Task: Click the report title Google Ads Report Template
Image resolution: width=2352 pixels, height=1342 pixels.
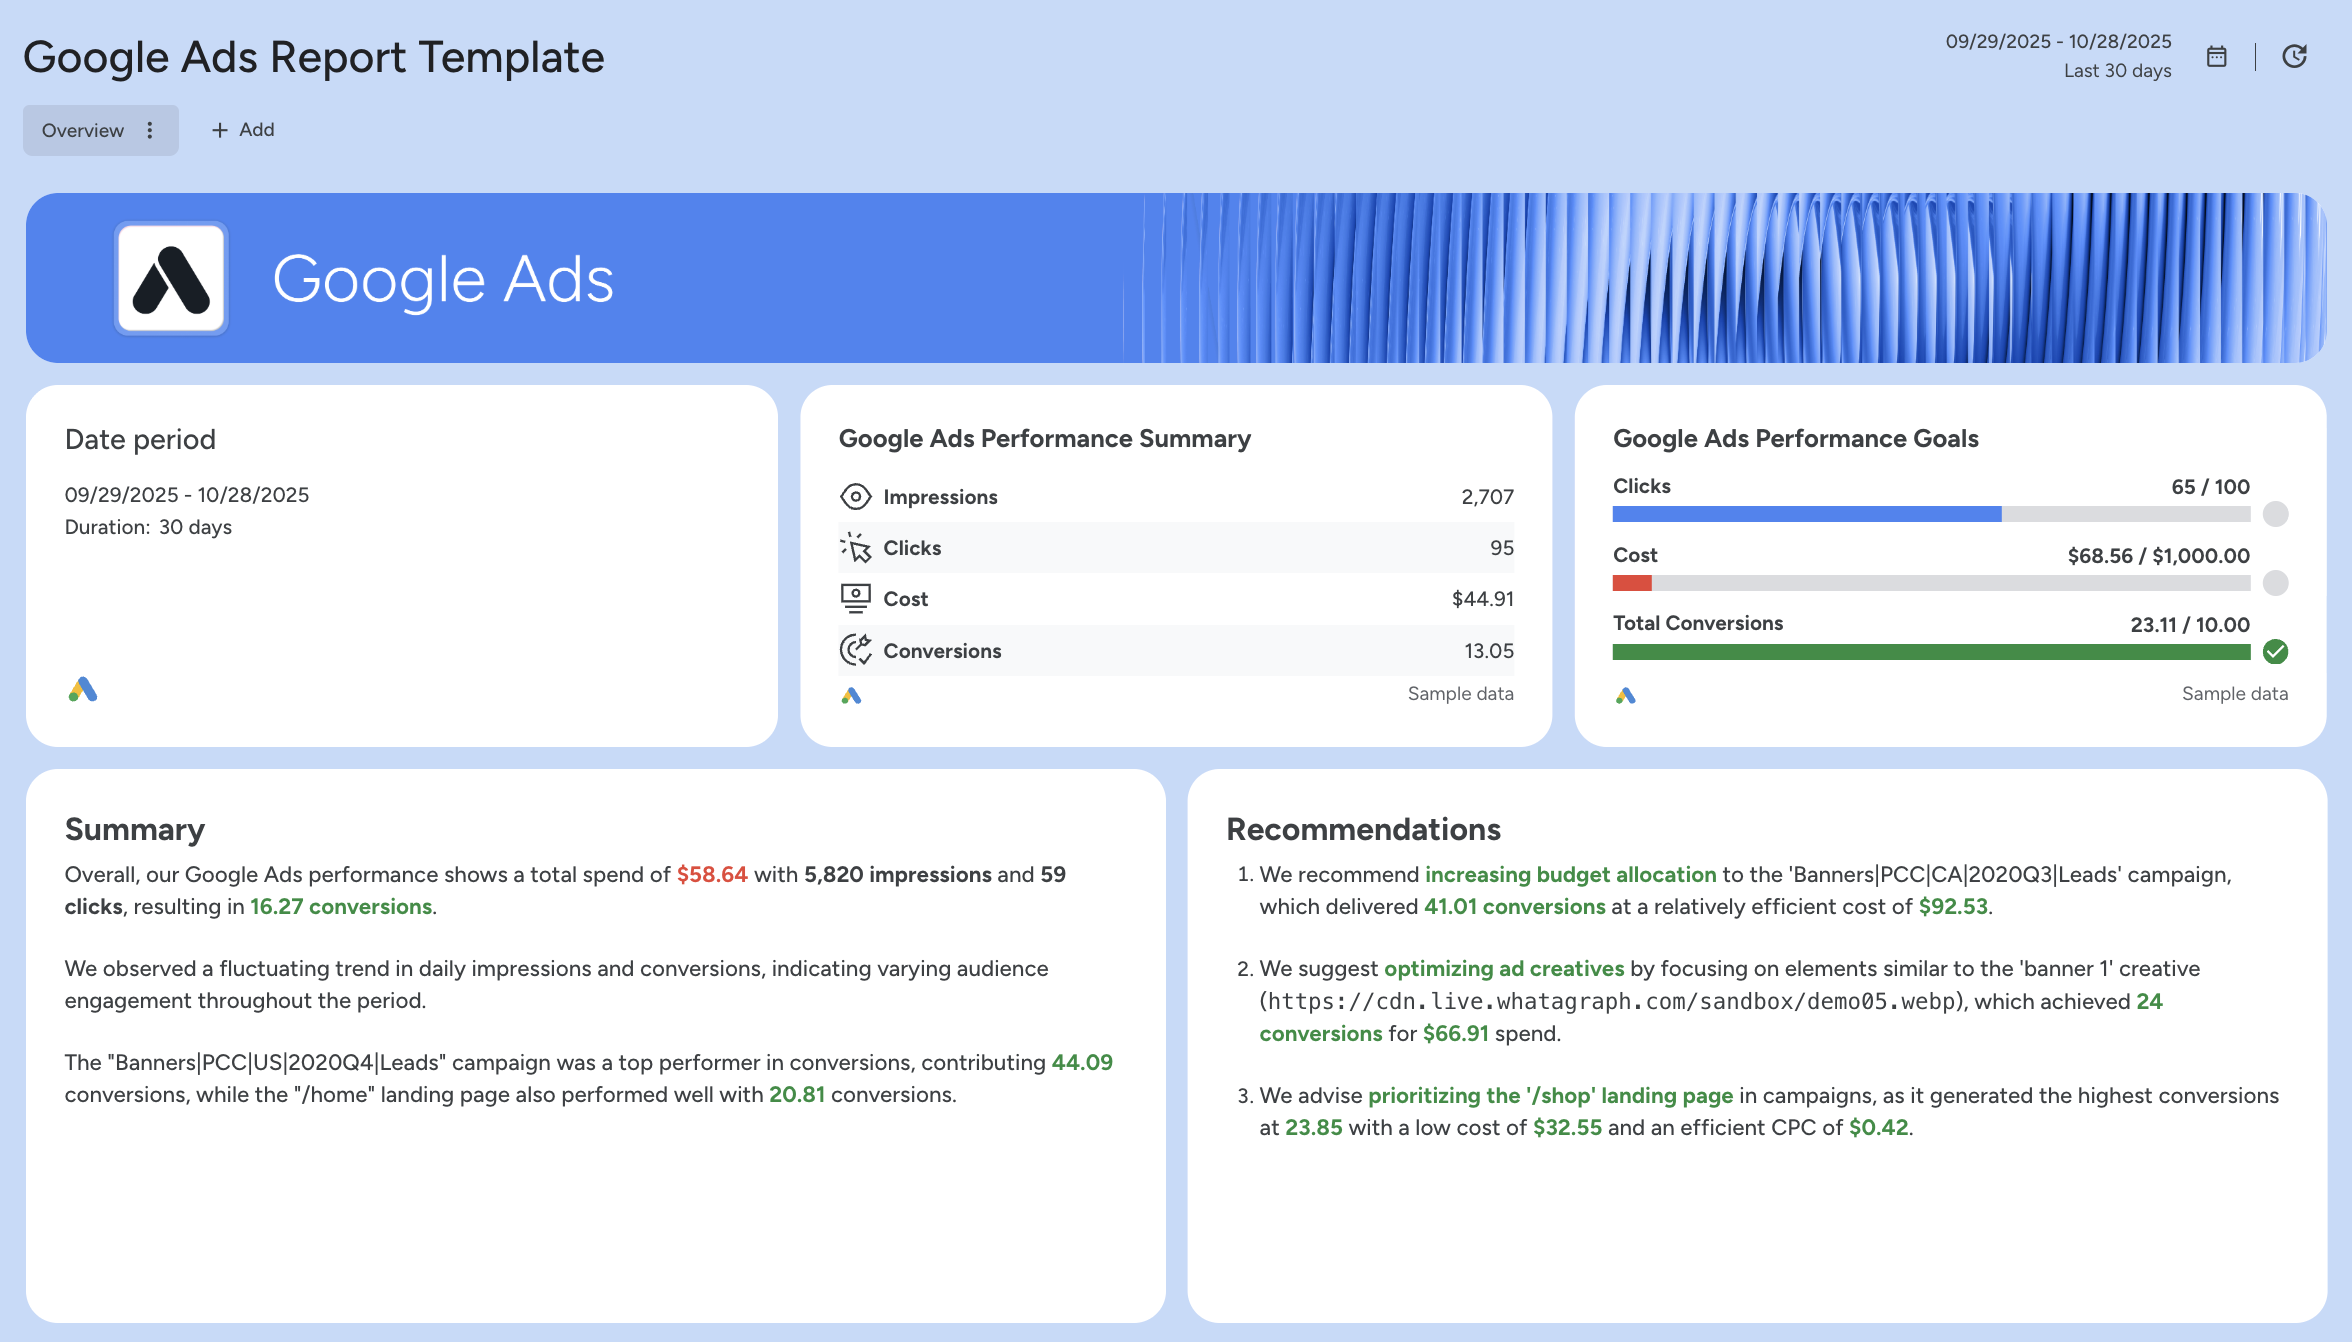Action: [x=314, y=57]
